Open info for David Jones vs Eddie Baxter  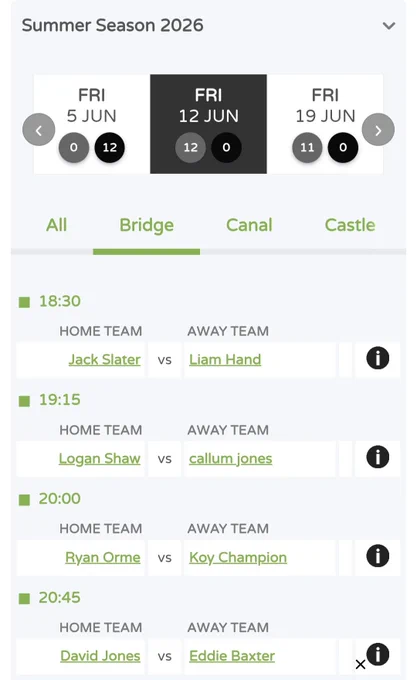click(378, 654)
